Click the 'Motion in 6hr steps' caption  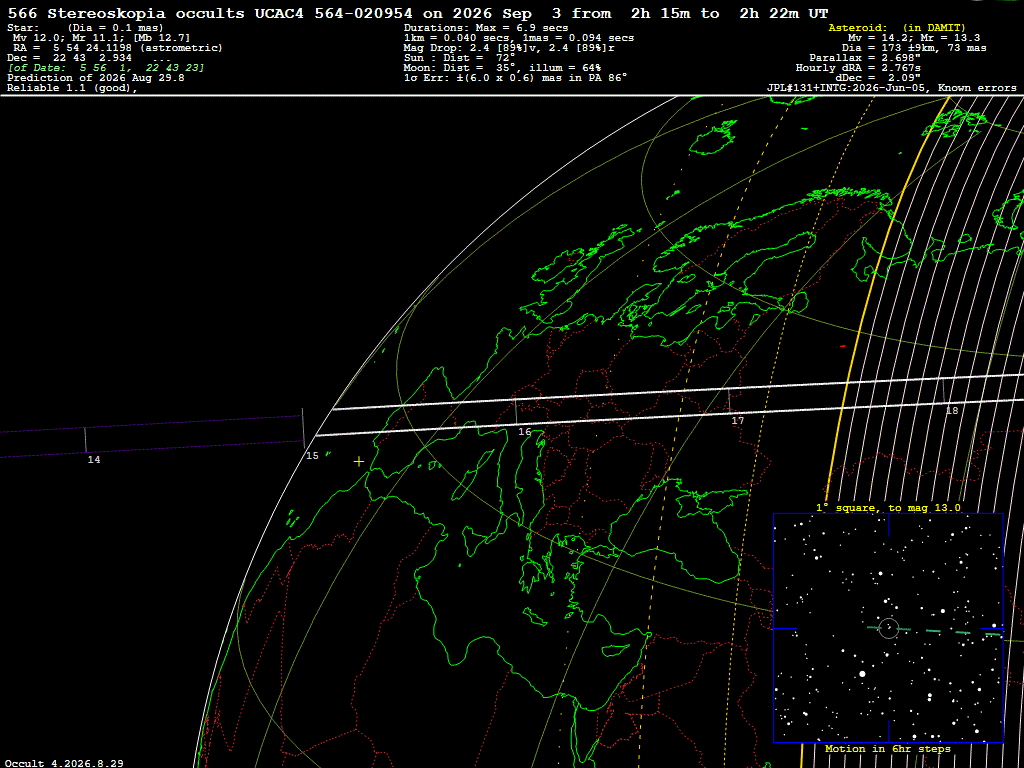(888, 748)
